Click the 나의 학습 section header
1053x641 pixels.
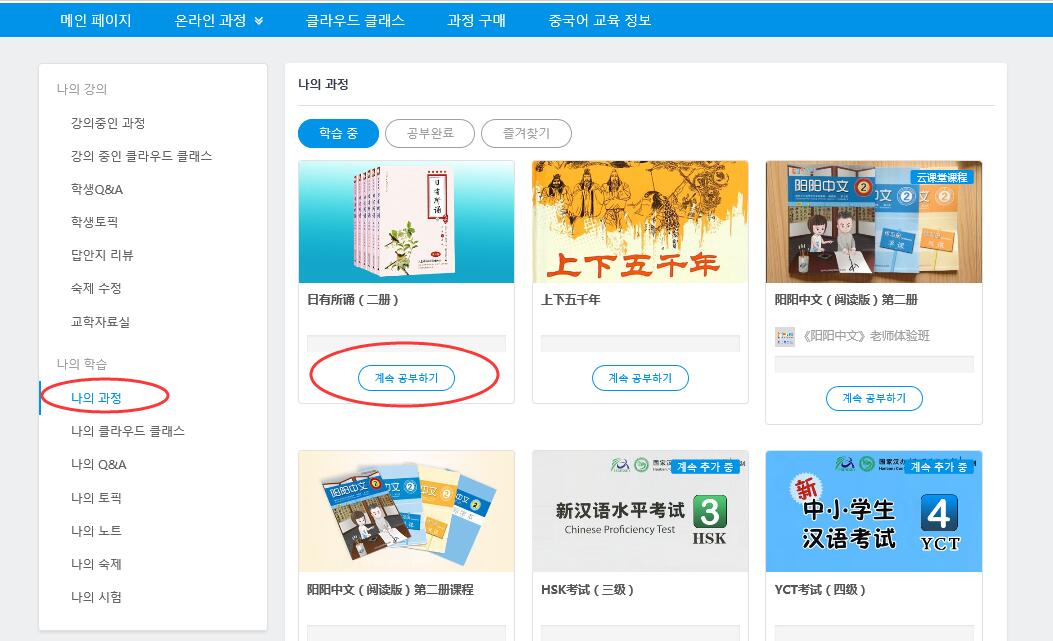click(x=82, y=364)
